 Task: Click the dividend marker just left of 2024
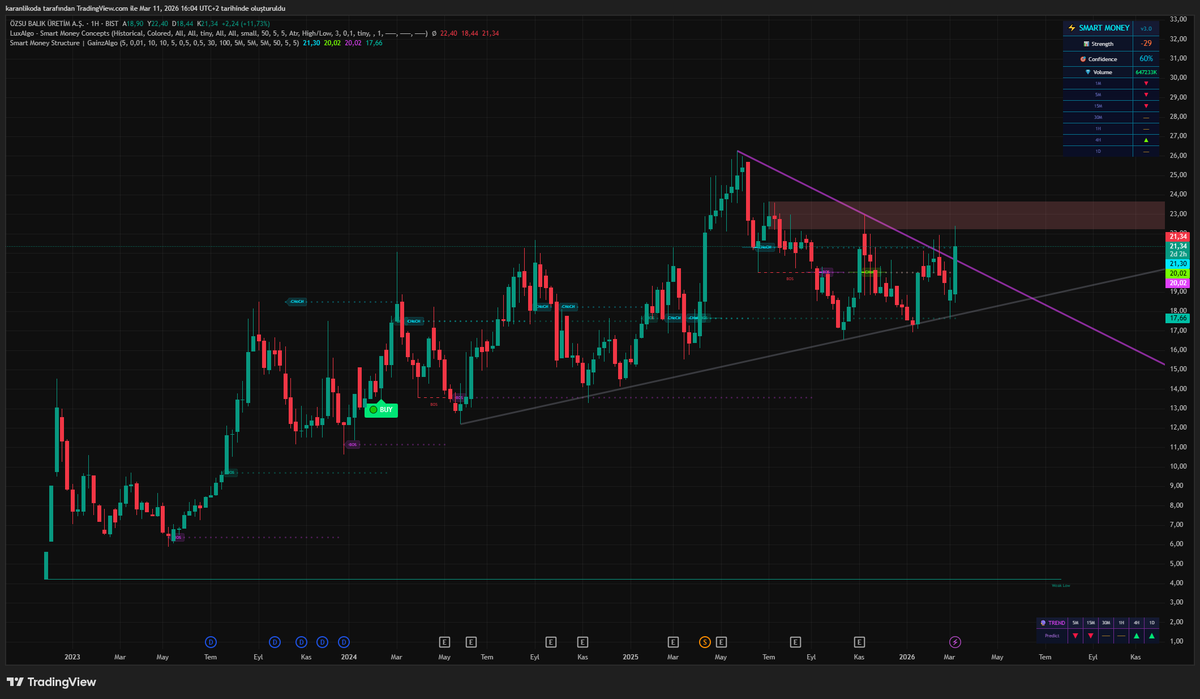point(343,641)
